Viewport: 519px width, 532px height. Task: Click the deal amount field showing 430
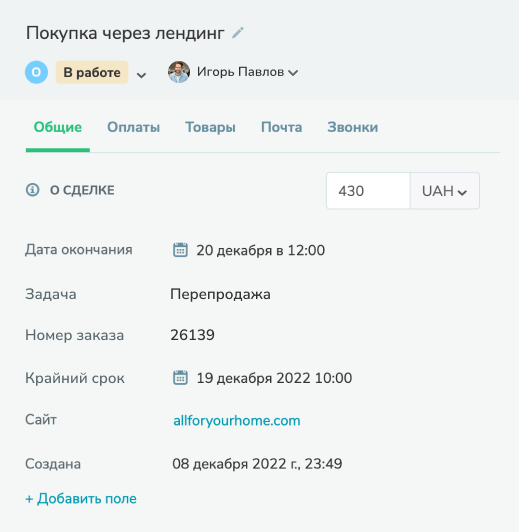368,191
